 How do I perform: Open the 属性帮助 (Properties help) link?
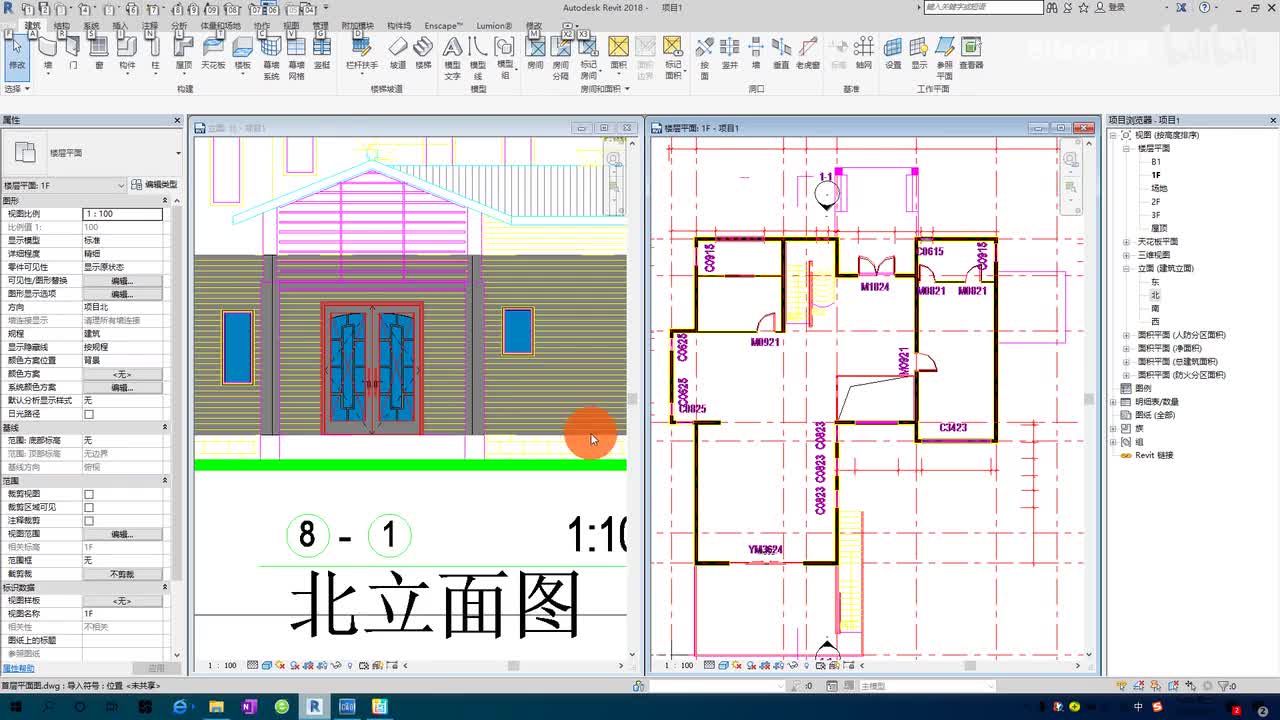[18, 668]
